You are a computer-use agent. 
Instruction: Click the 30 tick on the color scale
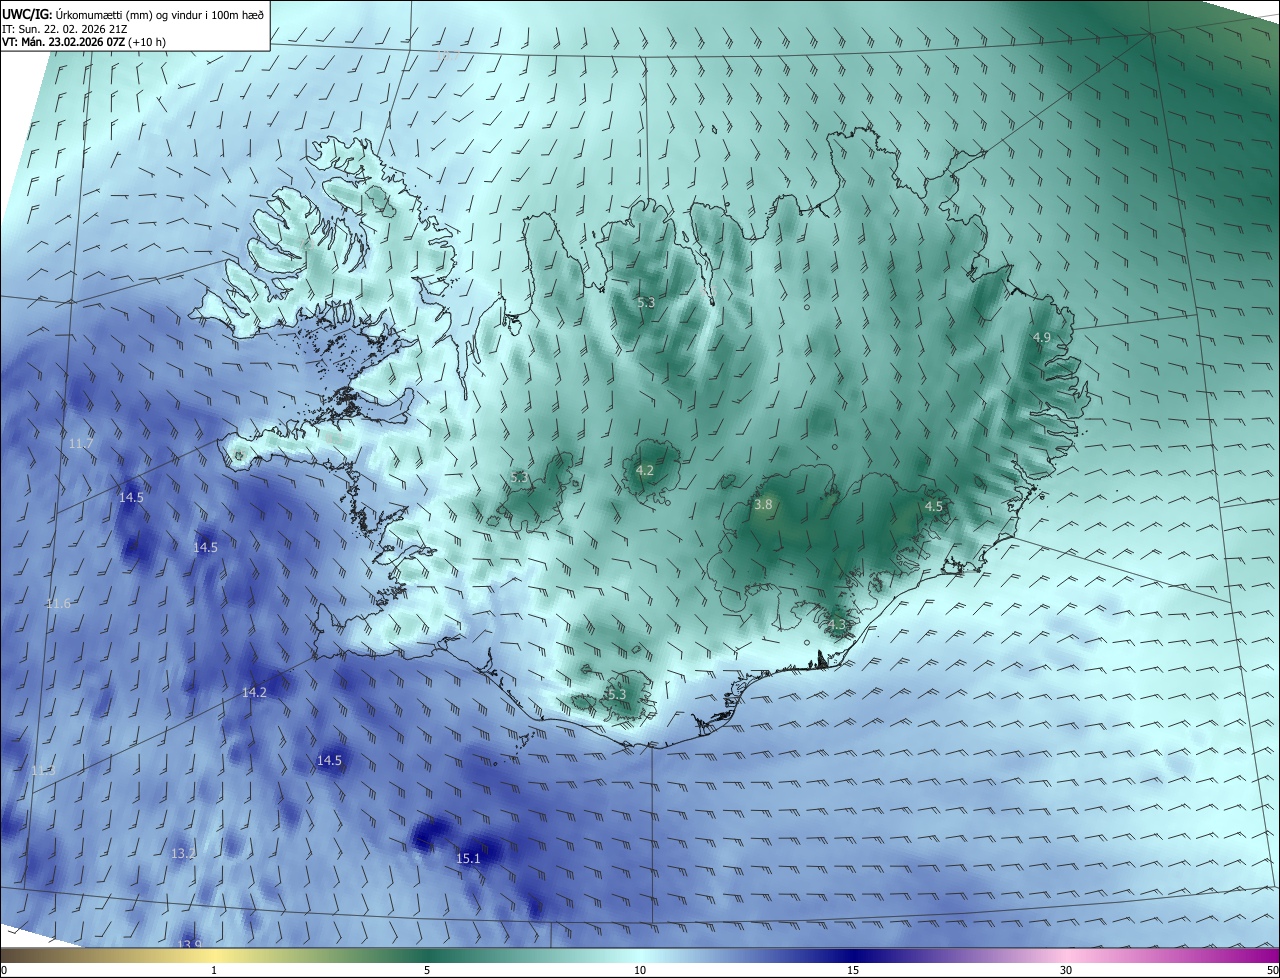pyautogui.click(x=1066, y=970)
